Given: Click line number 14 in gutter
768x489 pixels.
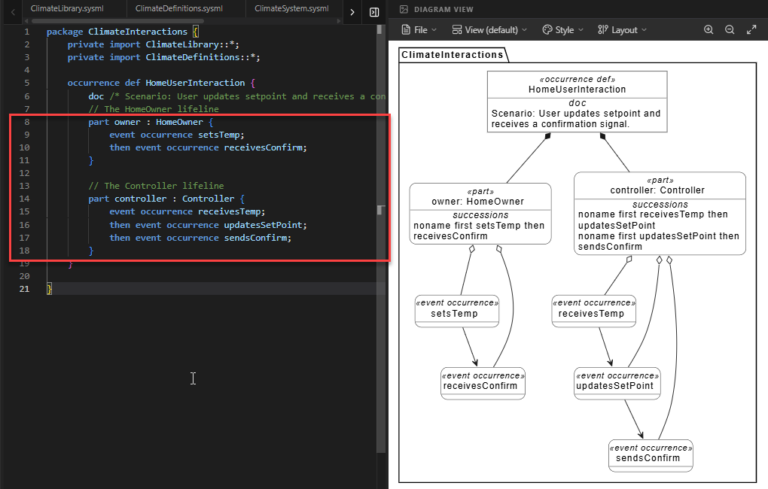Looking at the screenshot, I should pyautogui.click(x=24, y=198).
